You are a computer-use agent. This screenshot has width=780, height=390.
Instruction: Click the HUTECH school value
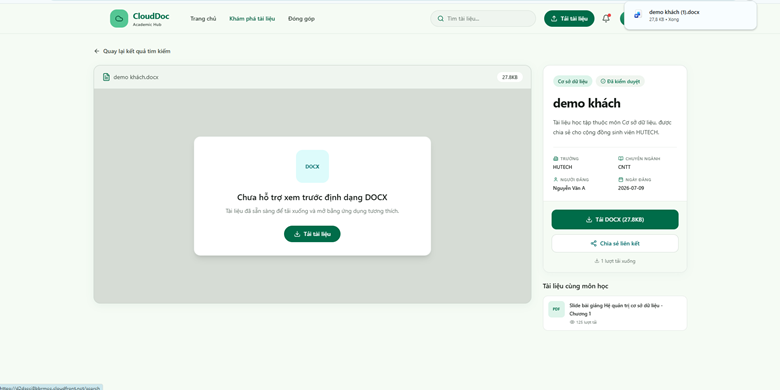click(562, 167)
